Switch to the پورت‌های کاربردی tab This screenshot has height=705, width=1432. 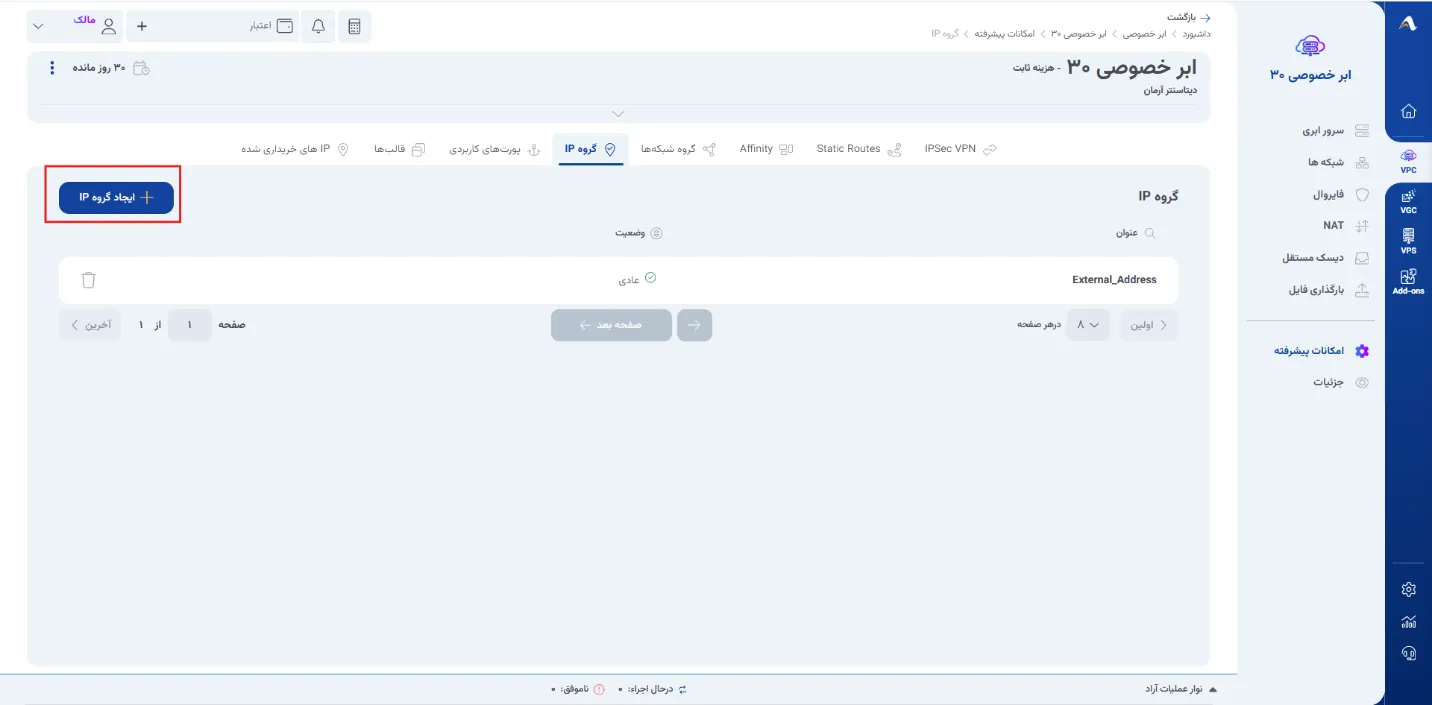coord(494,149)
